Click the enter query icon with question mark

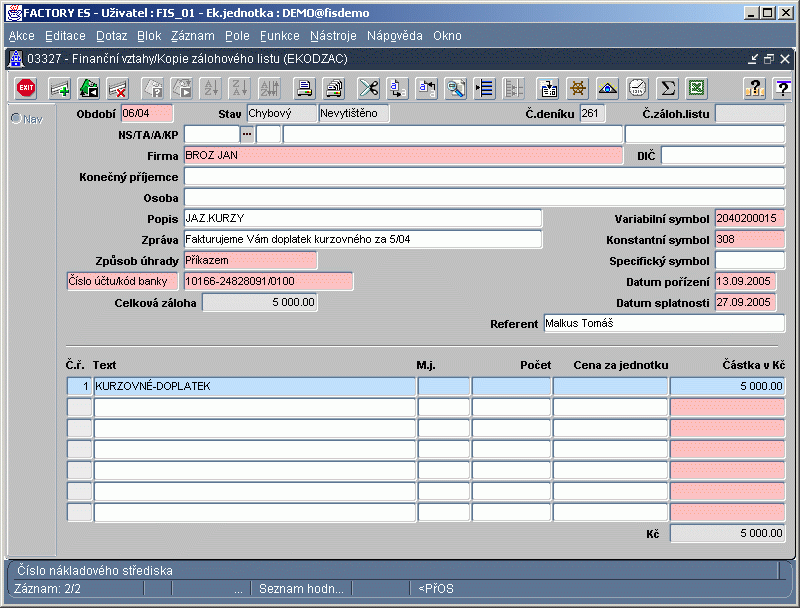(x=152, y=88)
